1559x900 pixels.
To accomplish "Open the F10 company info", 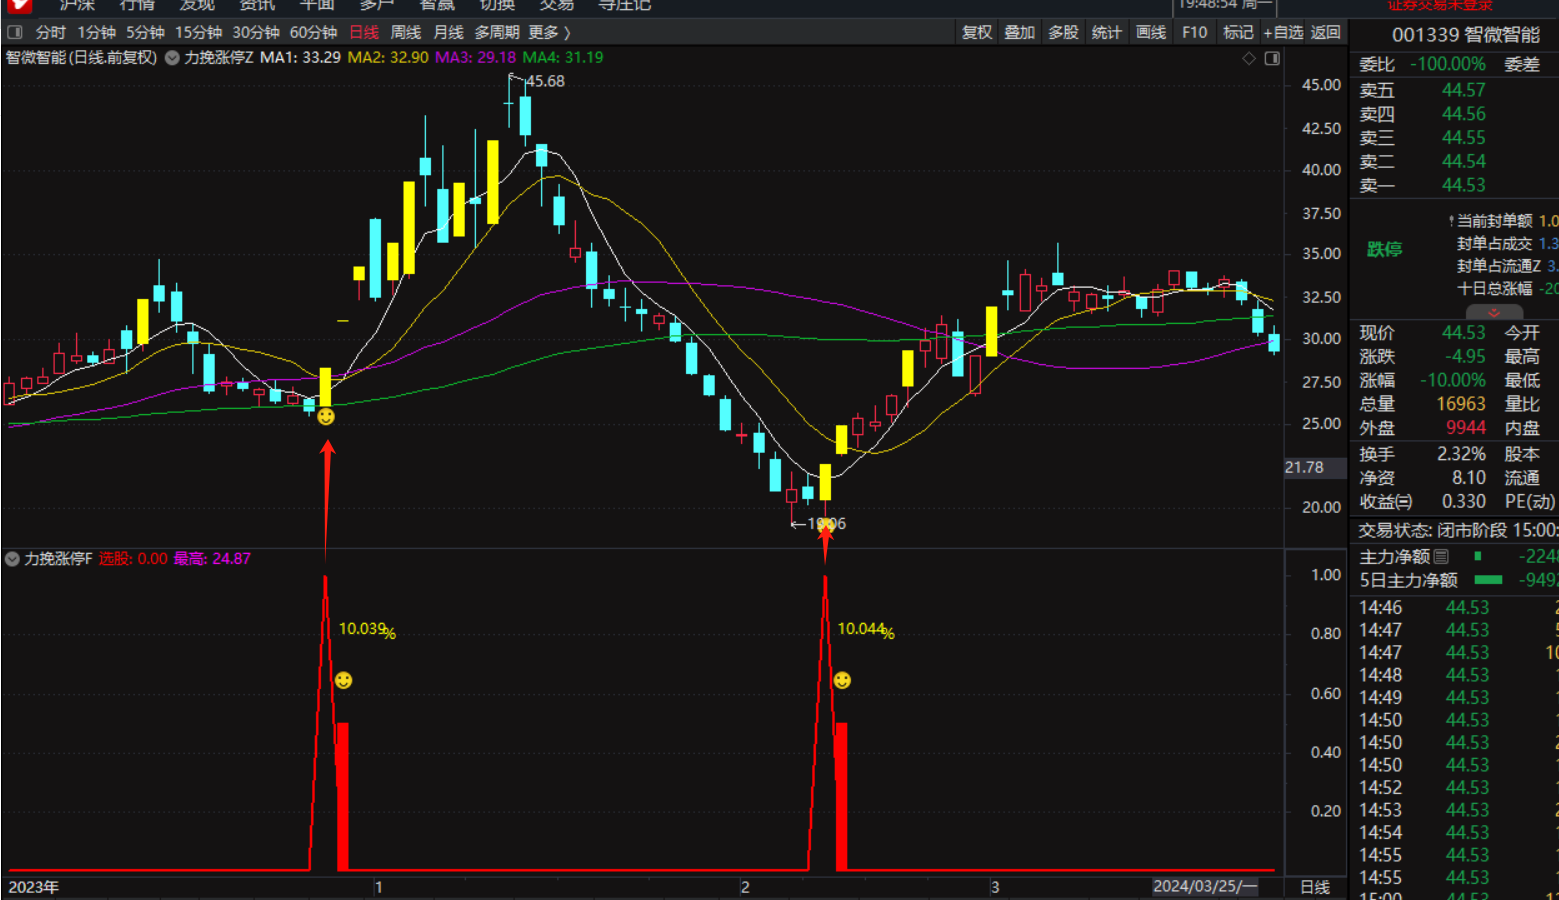I will tap(1194, 32).
